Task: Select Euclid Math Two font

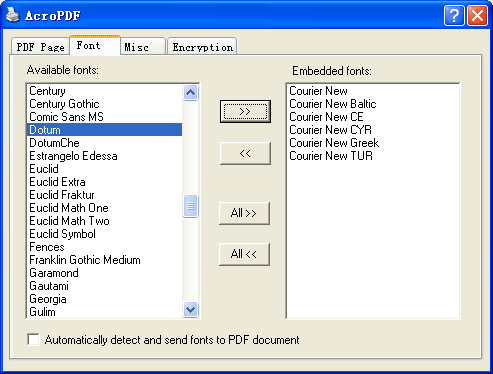Action: click(x=104, y=221)
